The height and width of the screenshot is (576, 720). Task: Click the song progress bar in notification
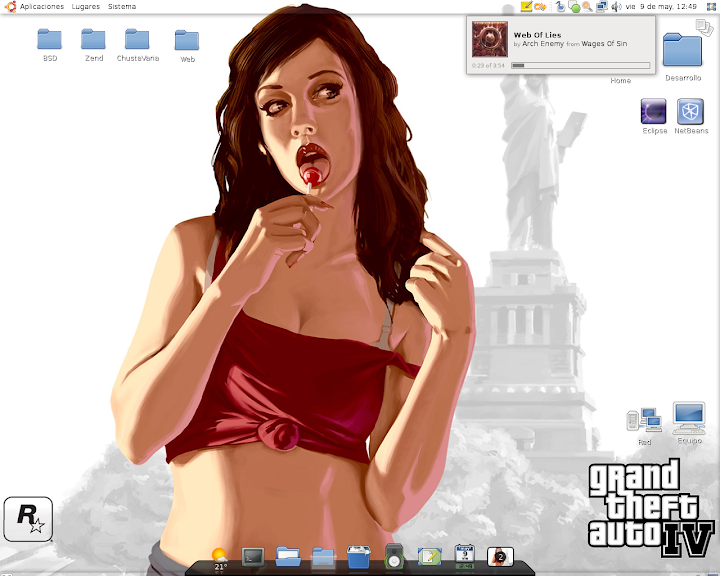[x=580, y=66]
